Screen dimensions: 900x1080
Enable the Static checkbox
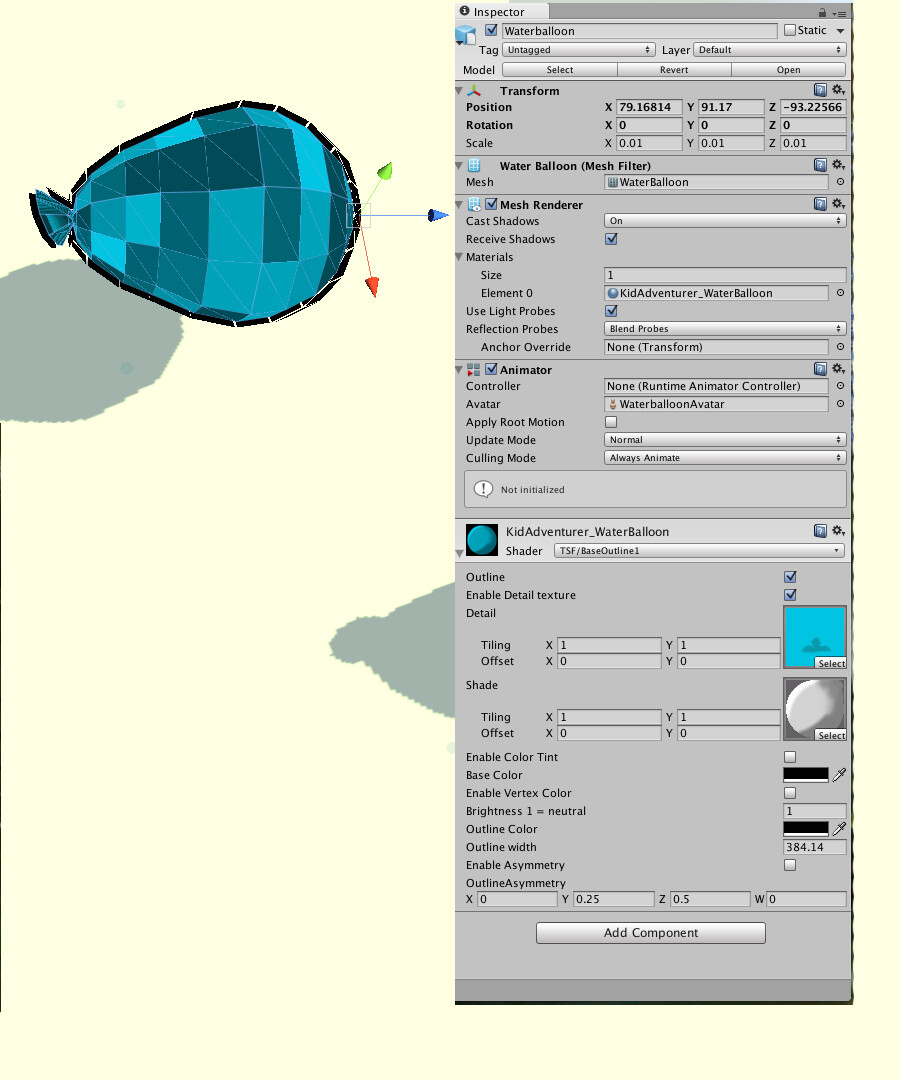click(790, 30)
